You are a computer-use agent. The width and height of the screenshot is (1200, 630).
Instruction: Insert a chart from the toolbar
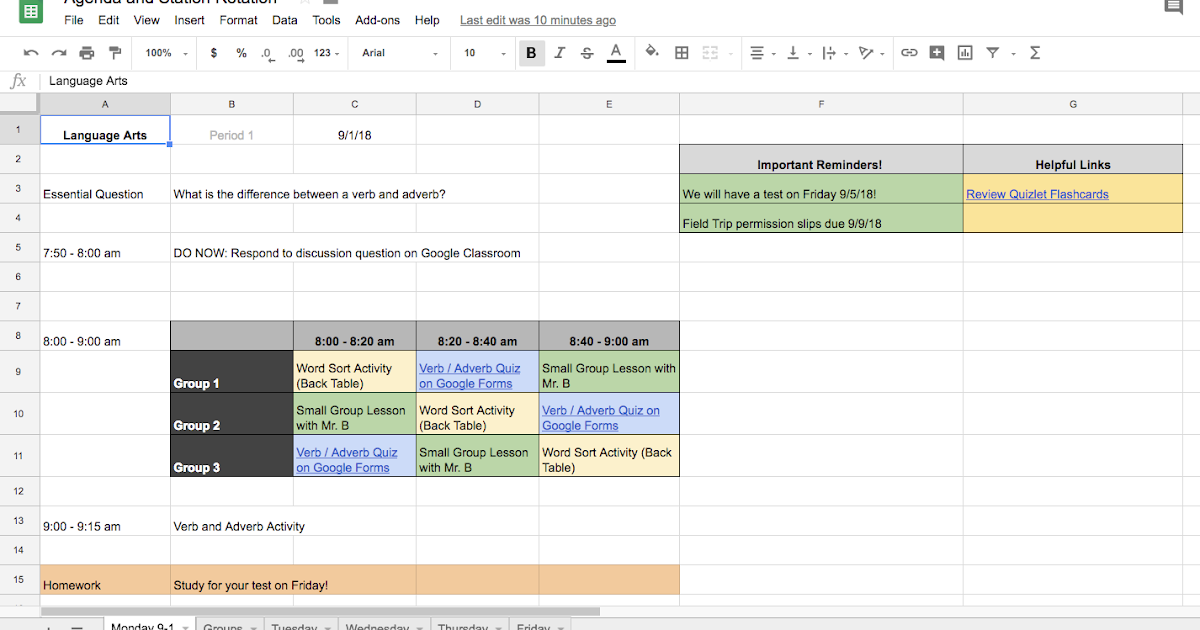965,52
